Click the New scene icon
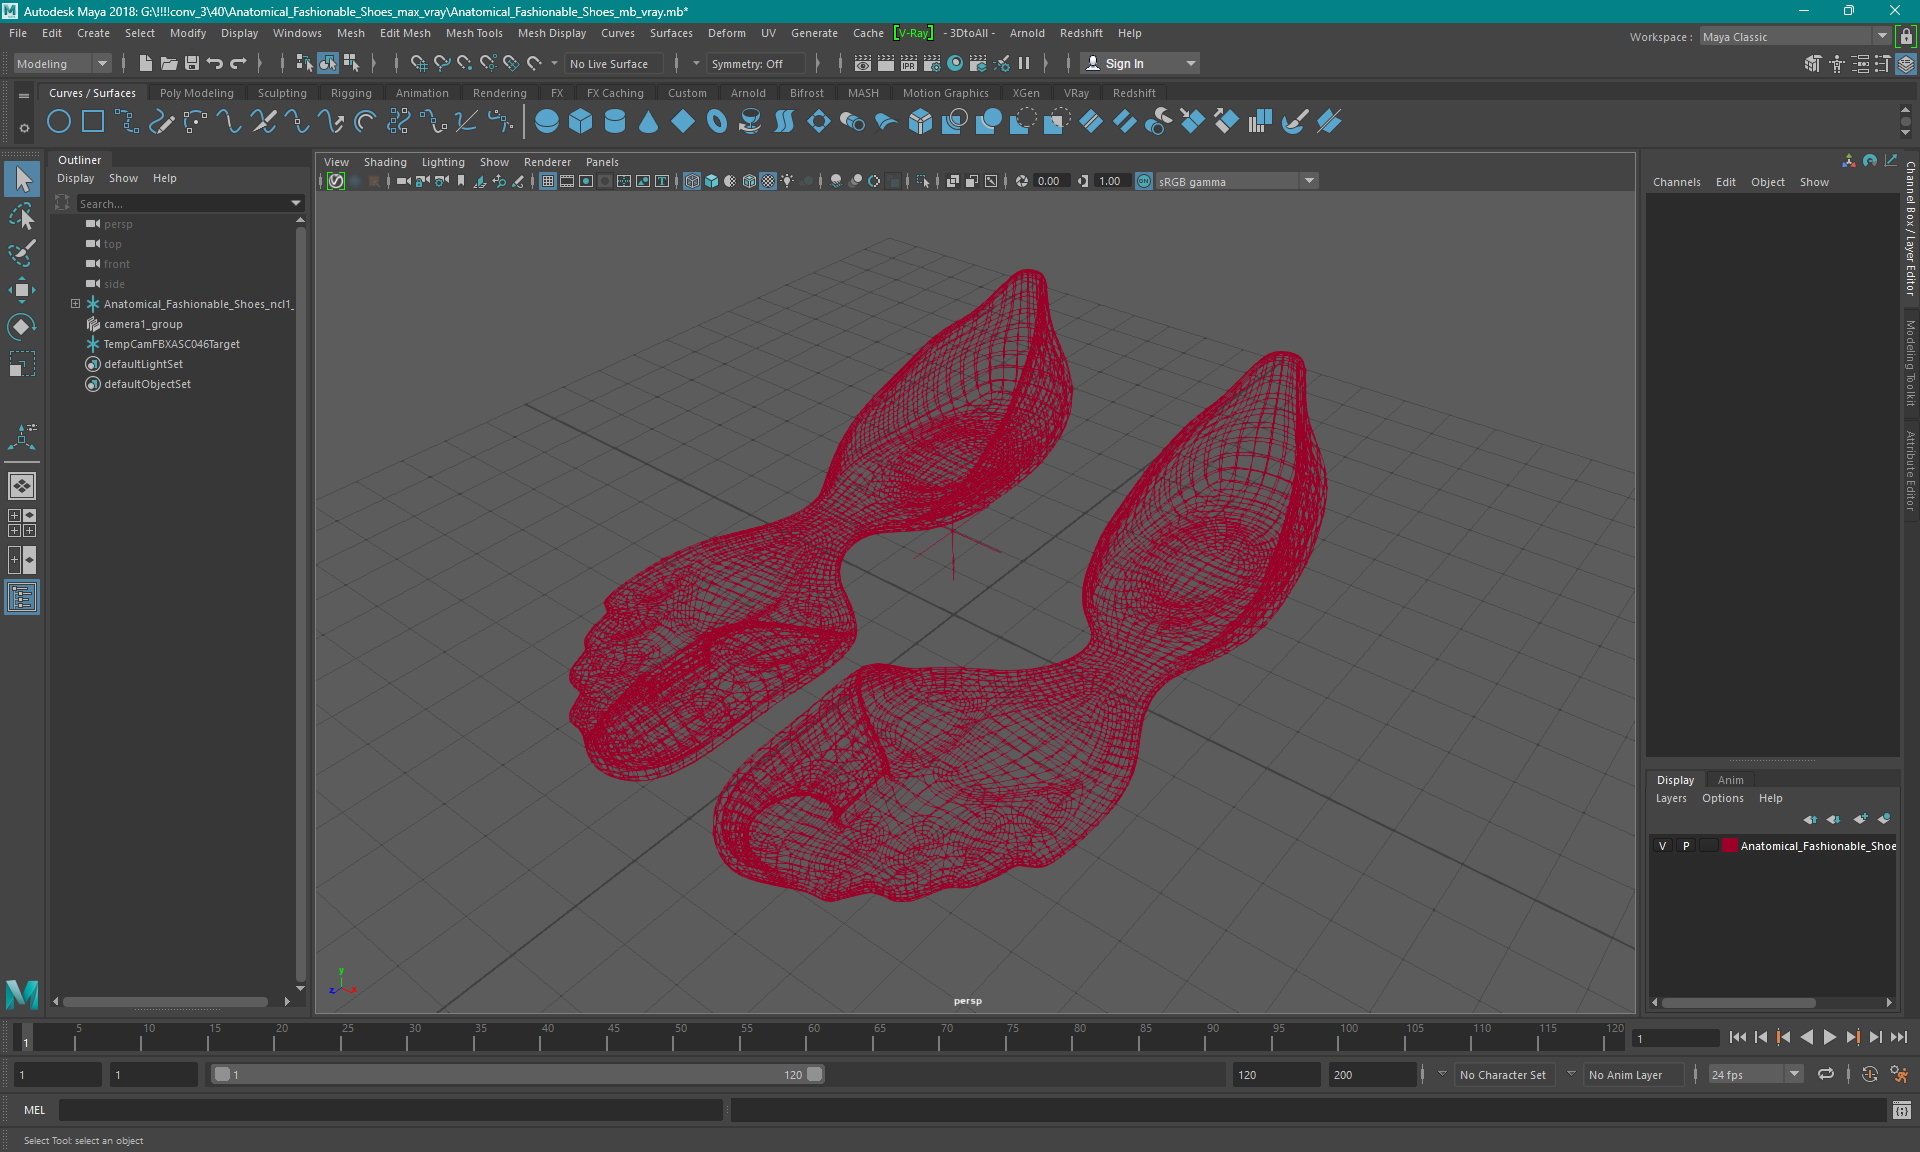Screen dimensions: 1920x1152 click(146, 63)
